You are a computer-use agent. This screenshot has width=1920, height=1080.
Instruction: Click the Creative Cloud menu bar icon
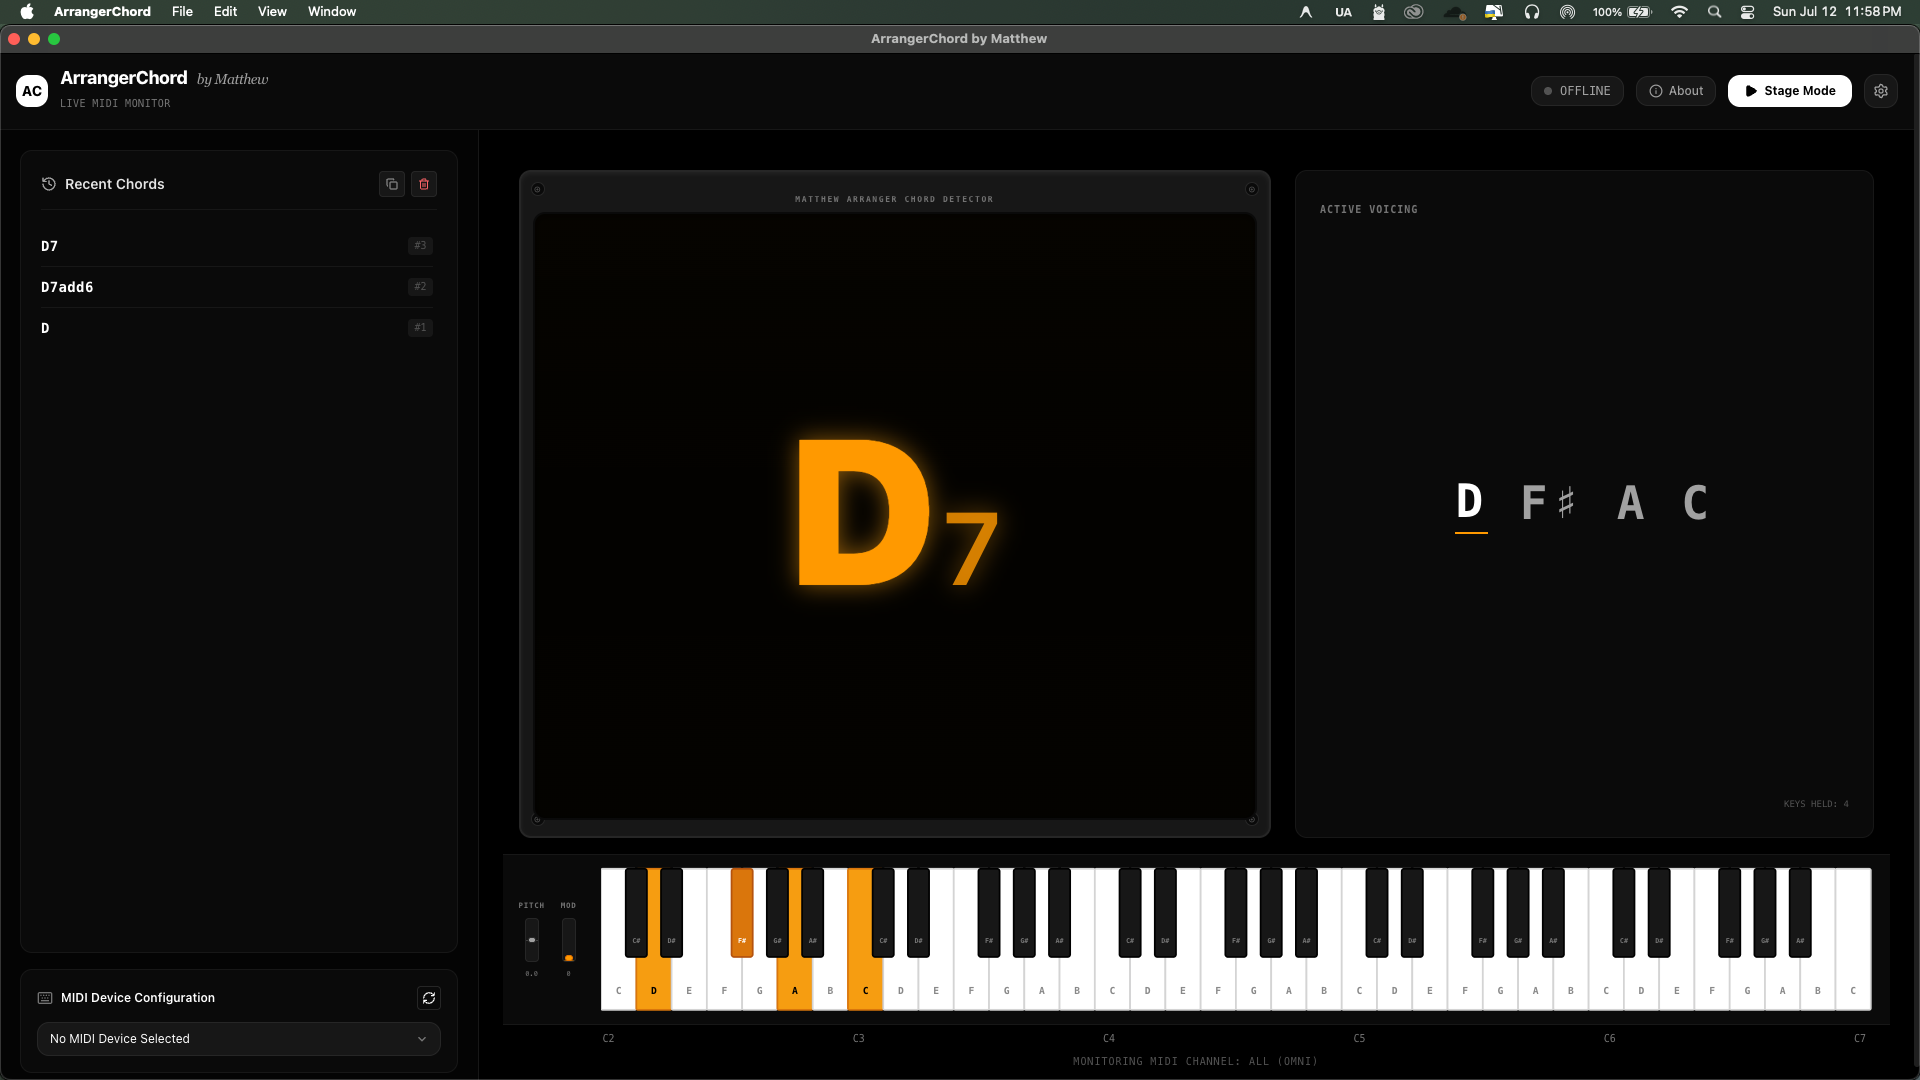click(x=1413, y=12)
